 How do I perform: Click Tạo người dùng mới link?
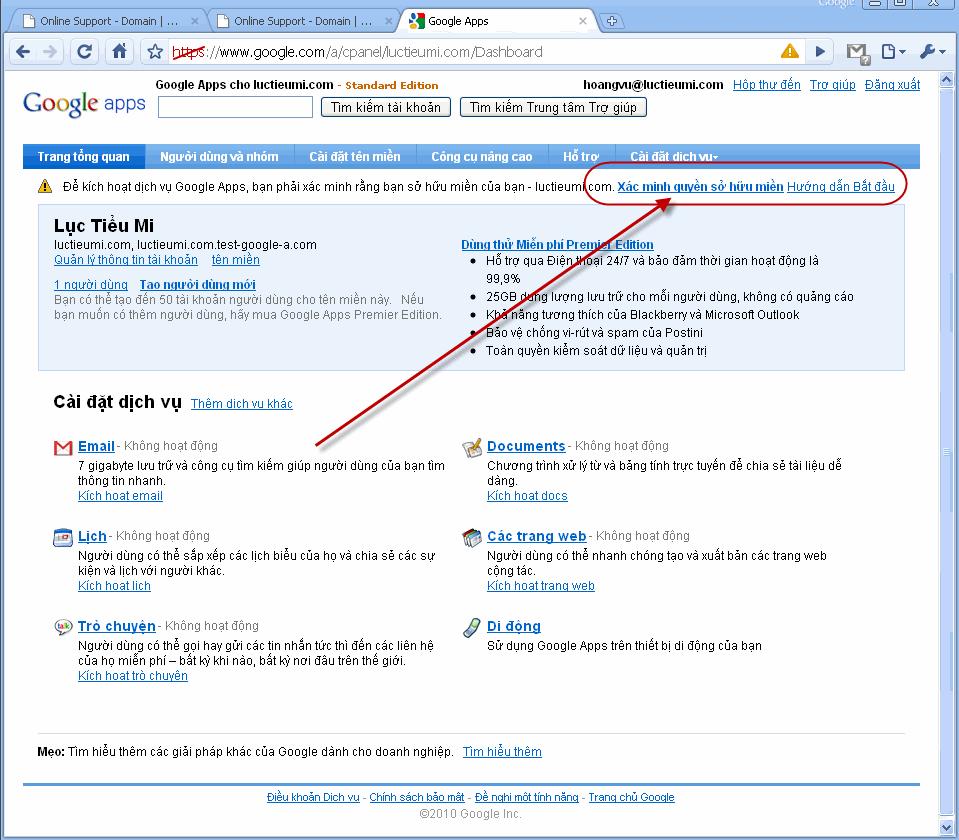198,285
